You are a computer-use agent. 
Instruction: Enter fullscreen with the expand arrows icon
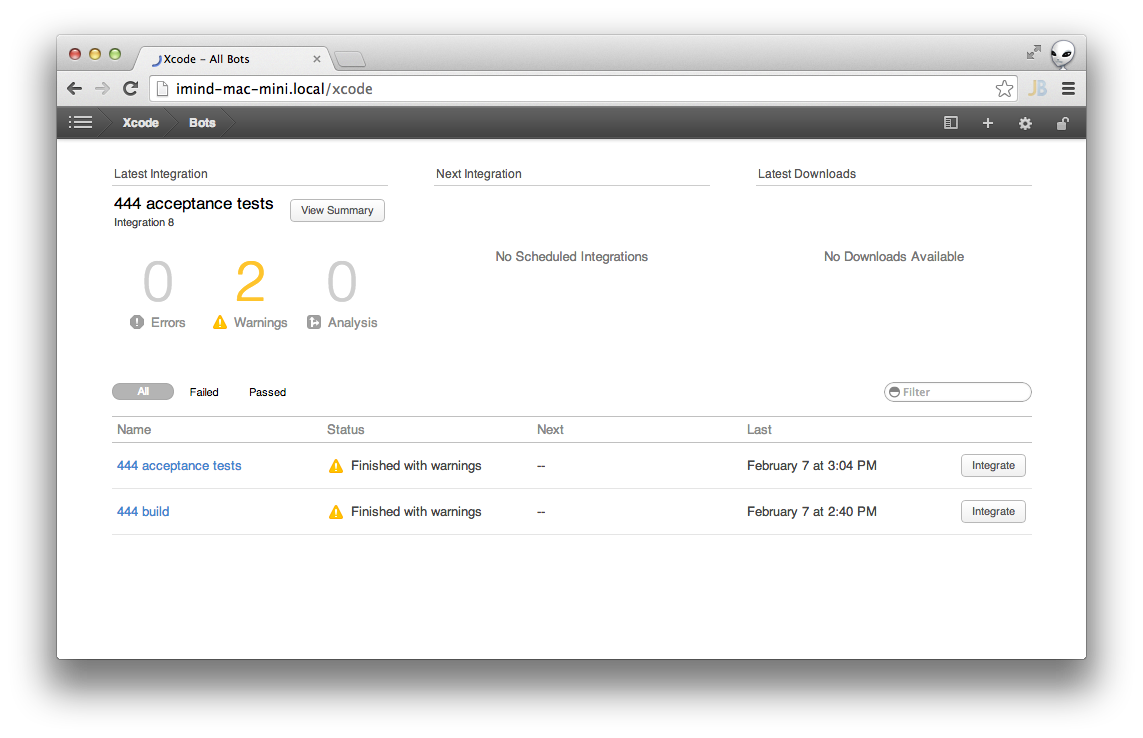pos(1034,52)
